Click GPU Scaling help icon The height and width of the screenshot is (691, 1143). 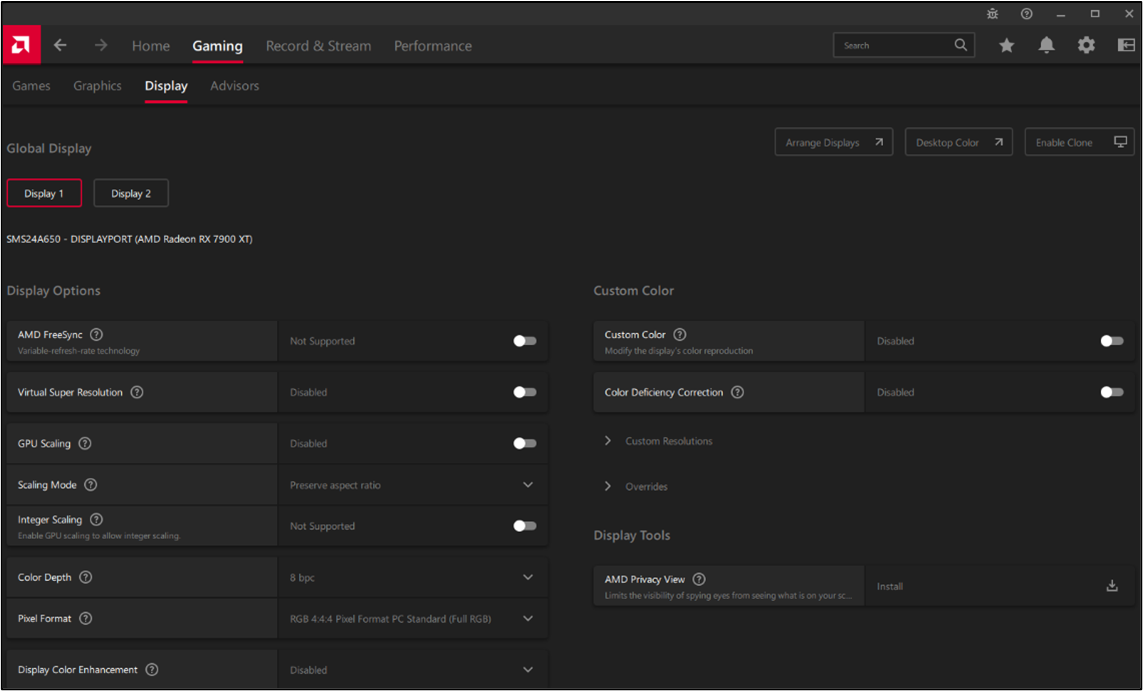(x=85, y=443)
